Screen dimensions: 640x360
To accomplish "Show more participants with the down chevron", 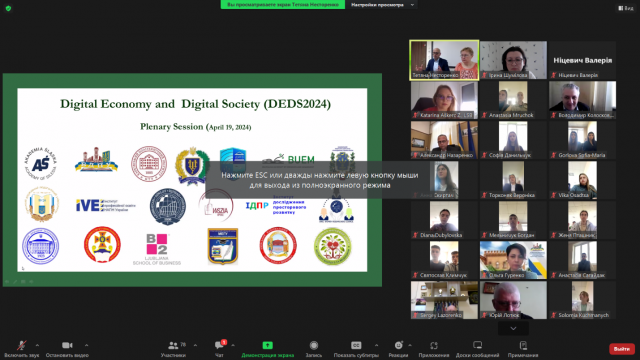I will tap(513, 328).
